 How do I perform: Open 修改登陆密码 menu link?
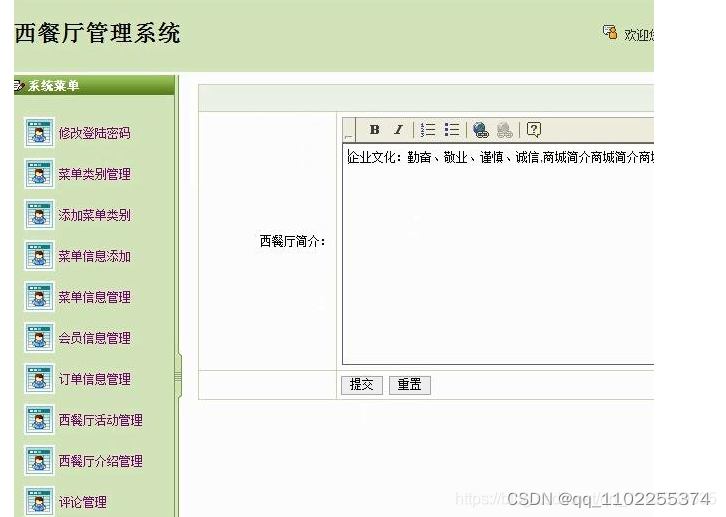94,133
